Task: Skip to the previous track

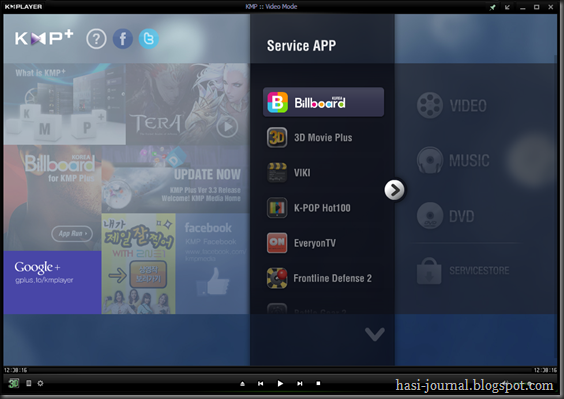Action: 260,384
